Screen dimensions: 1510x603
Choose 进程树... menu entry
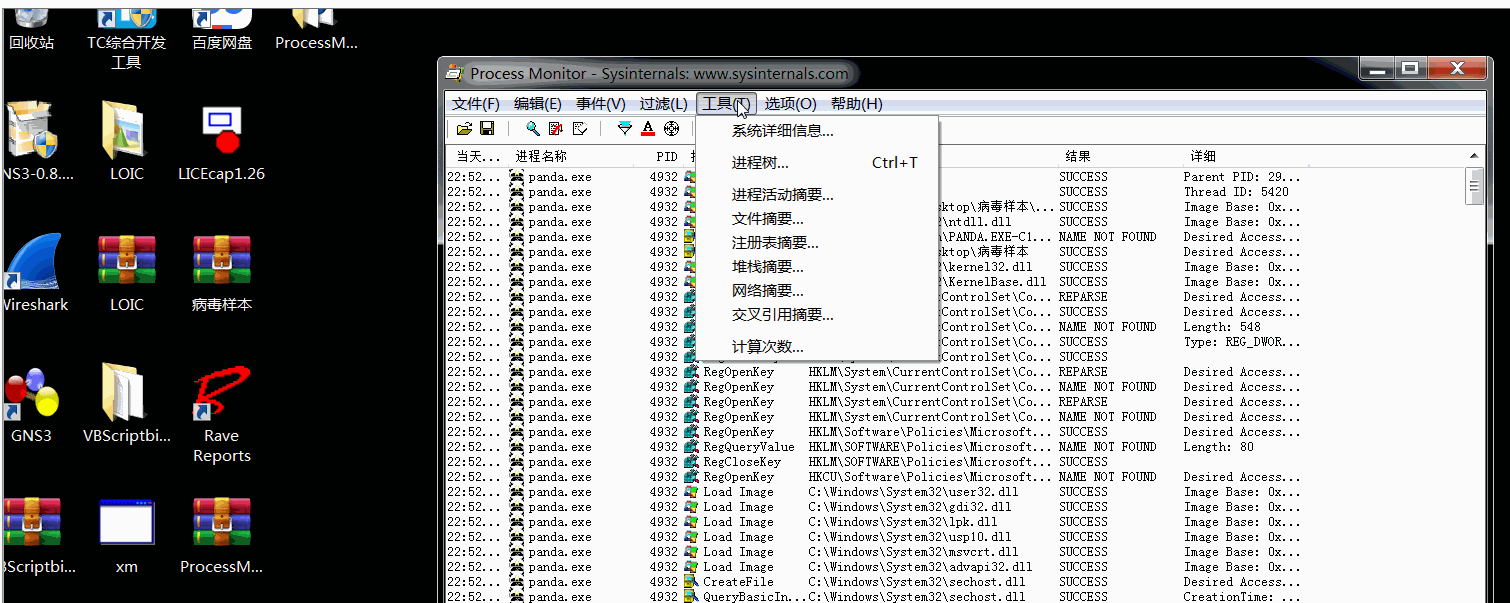[817, 163]
